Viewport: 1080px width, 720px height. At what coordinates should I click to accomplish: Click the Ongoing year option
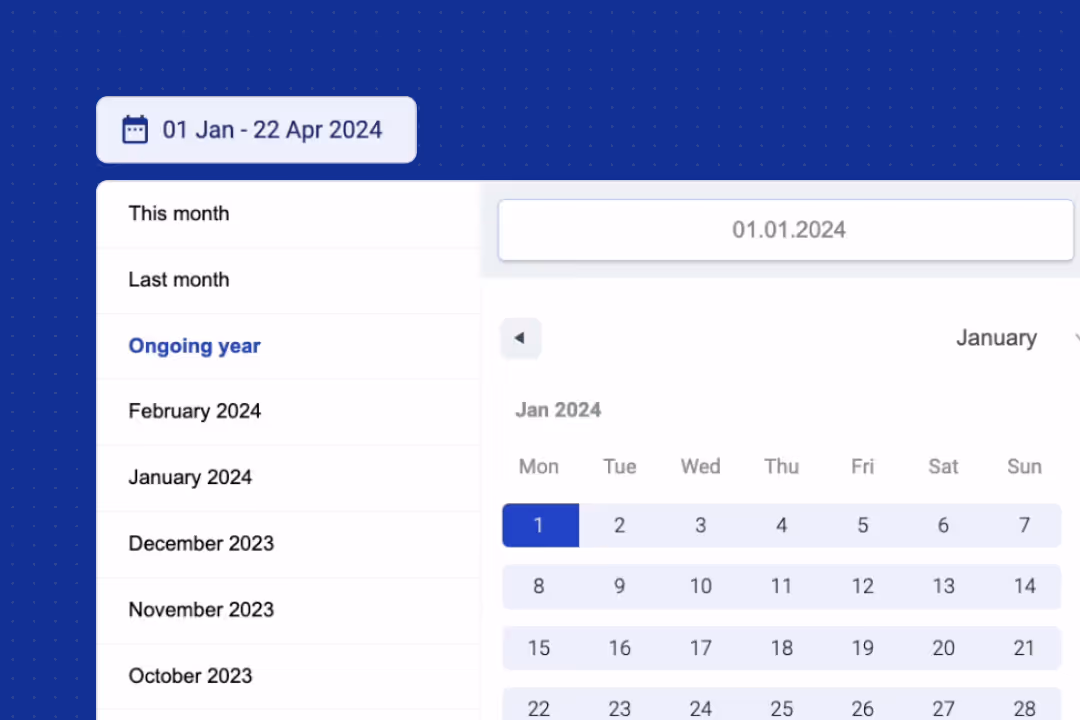point(194,346)
